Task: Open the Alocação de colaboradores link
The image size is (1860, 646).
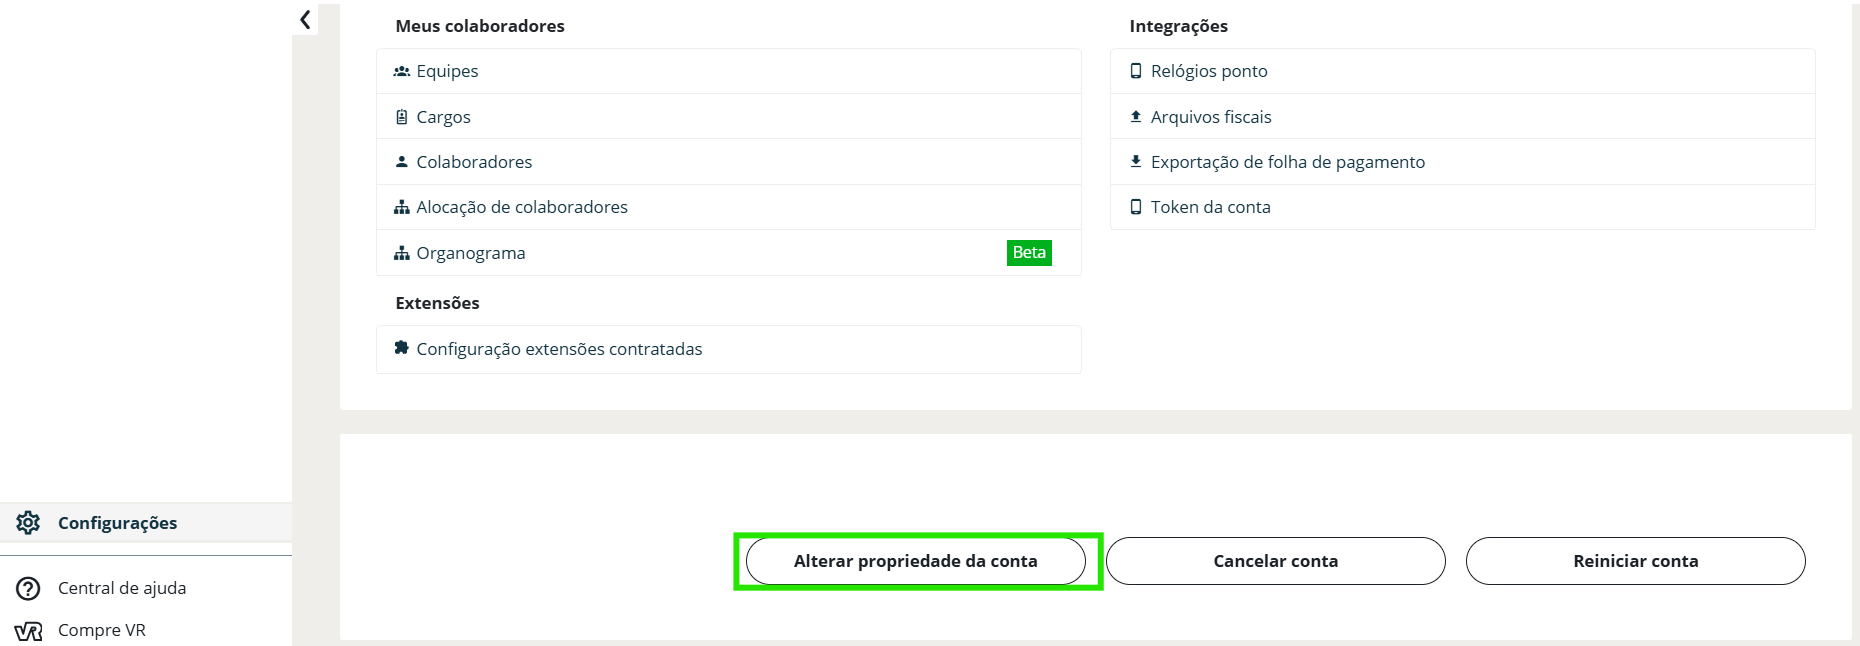Action: tap(521, 207)
